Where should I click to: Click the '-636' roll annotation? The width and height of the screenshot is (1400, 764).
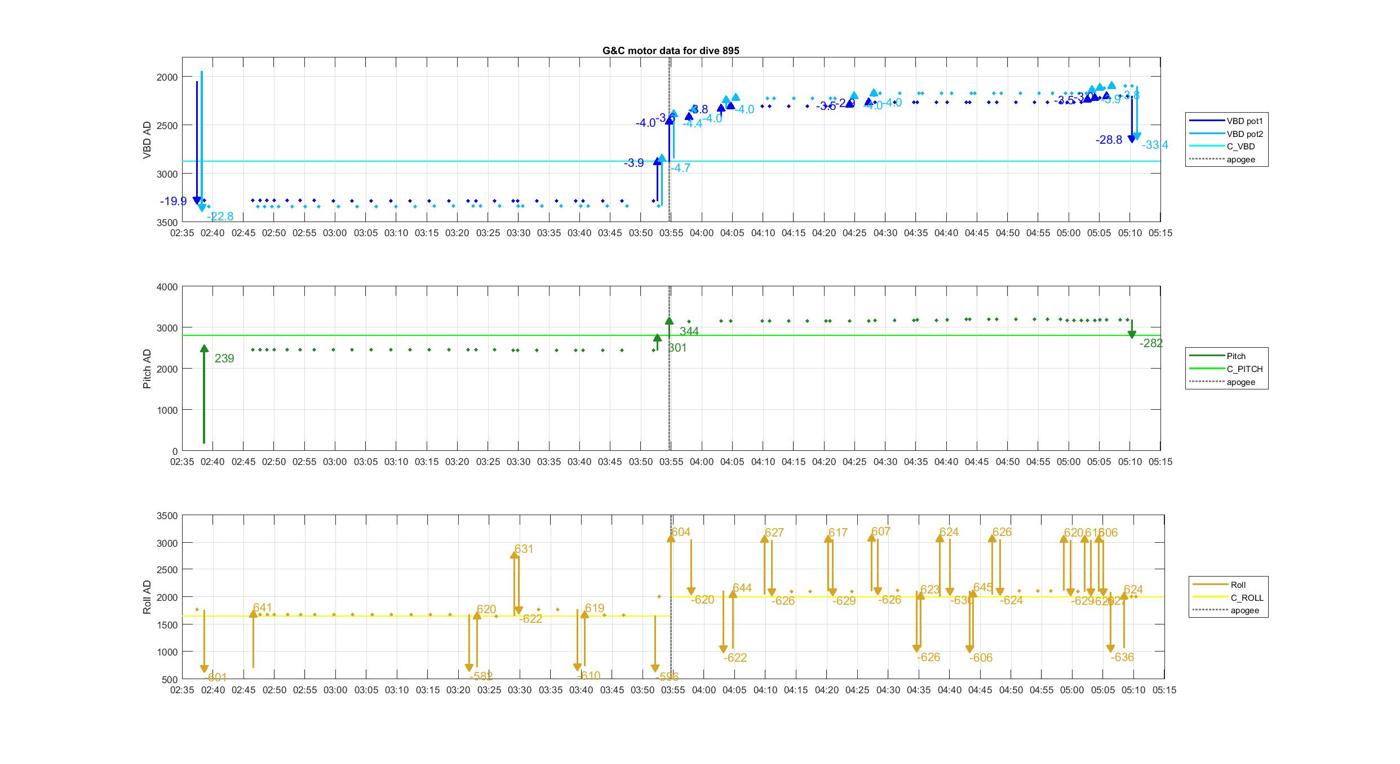click(x=1122, y=657)
